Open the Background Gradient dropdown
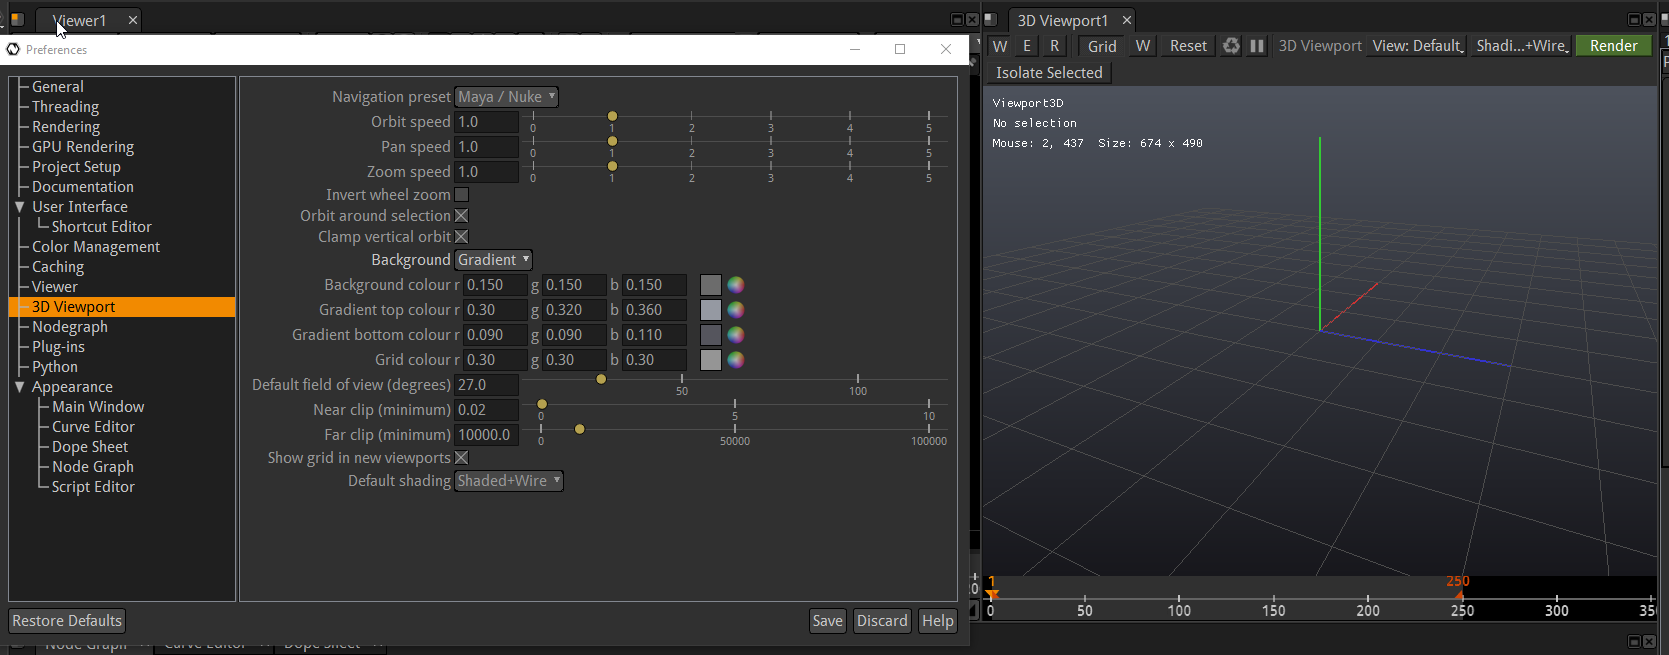The width and height of the screenshot is (1669, 655). click(x=494, y=260)
